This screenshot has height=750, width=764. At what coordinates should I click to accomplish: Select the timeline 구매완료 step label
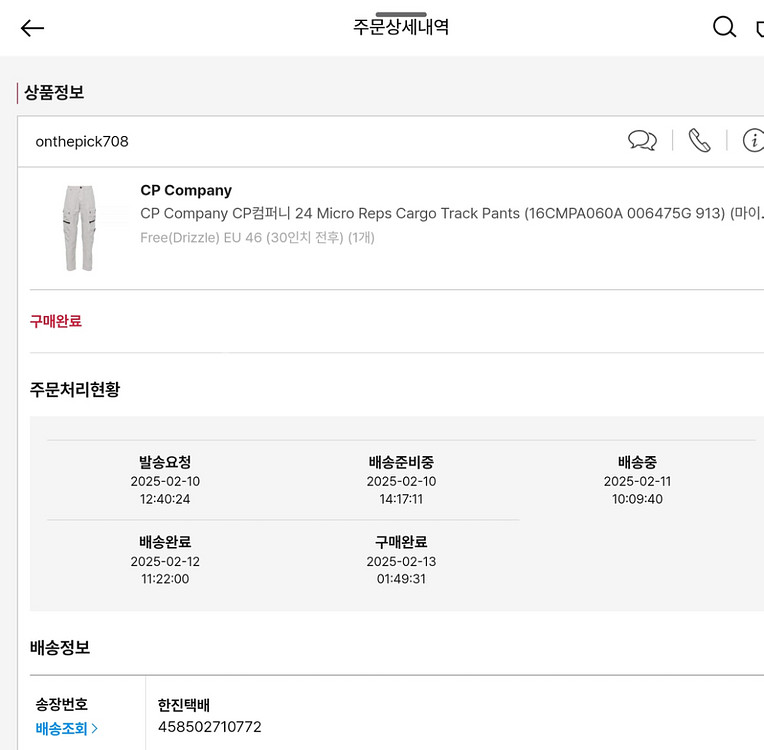coord(401,542)
